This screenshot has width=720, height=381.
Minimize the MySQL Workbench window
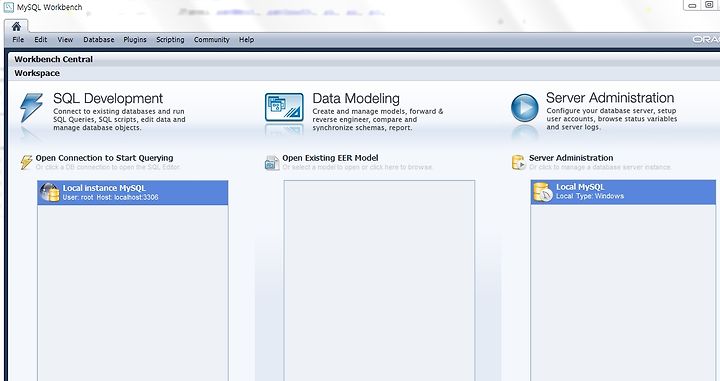pos(692,5)
